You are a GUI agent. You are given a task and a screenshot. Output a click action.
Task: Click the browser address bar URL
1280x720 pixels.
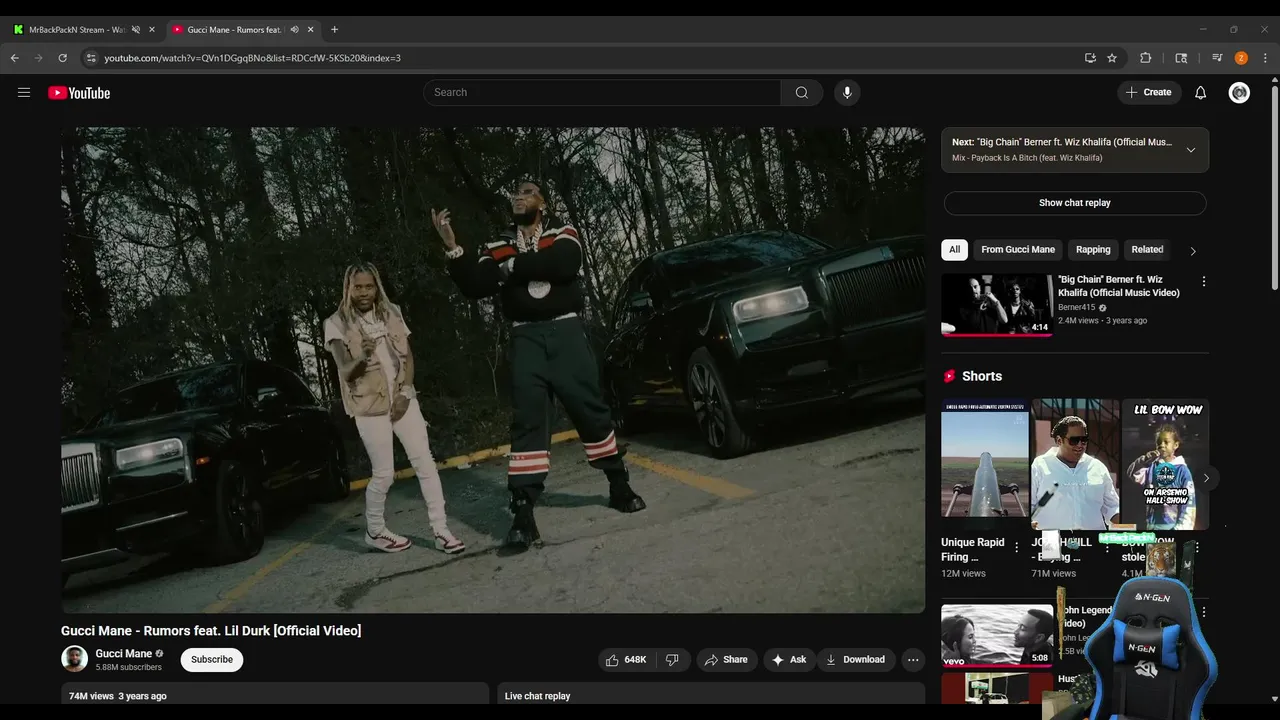pyautogui.click(x=252, y=58)
